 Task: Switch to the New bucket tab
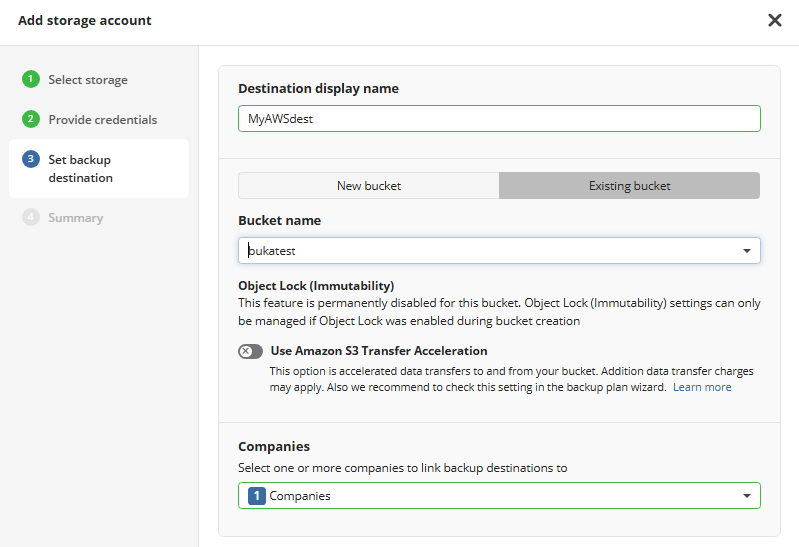click(x=369, y=186)
